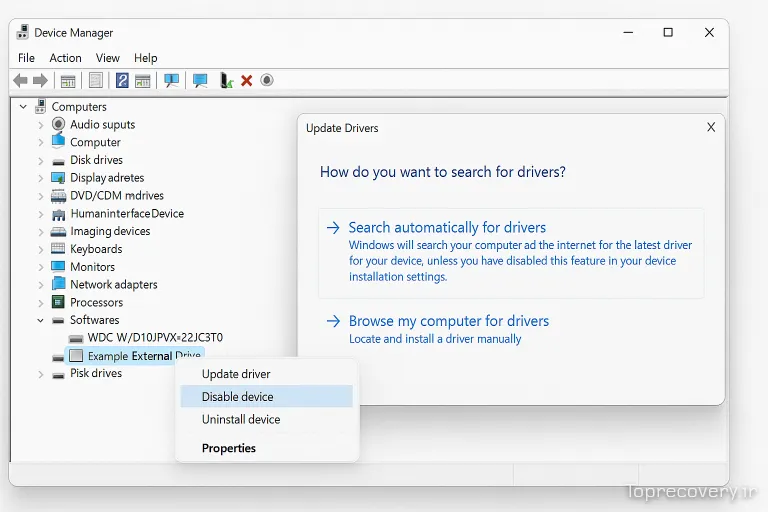Viewport: 768px width, 512px height.
Task: Select Browse my computer for drivers
Action: [x=448, y=321]
